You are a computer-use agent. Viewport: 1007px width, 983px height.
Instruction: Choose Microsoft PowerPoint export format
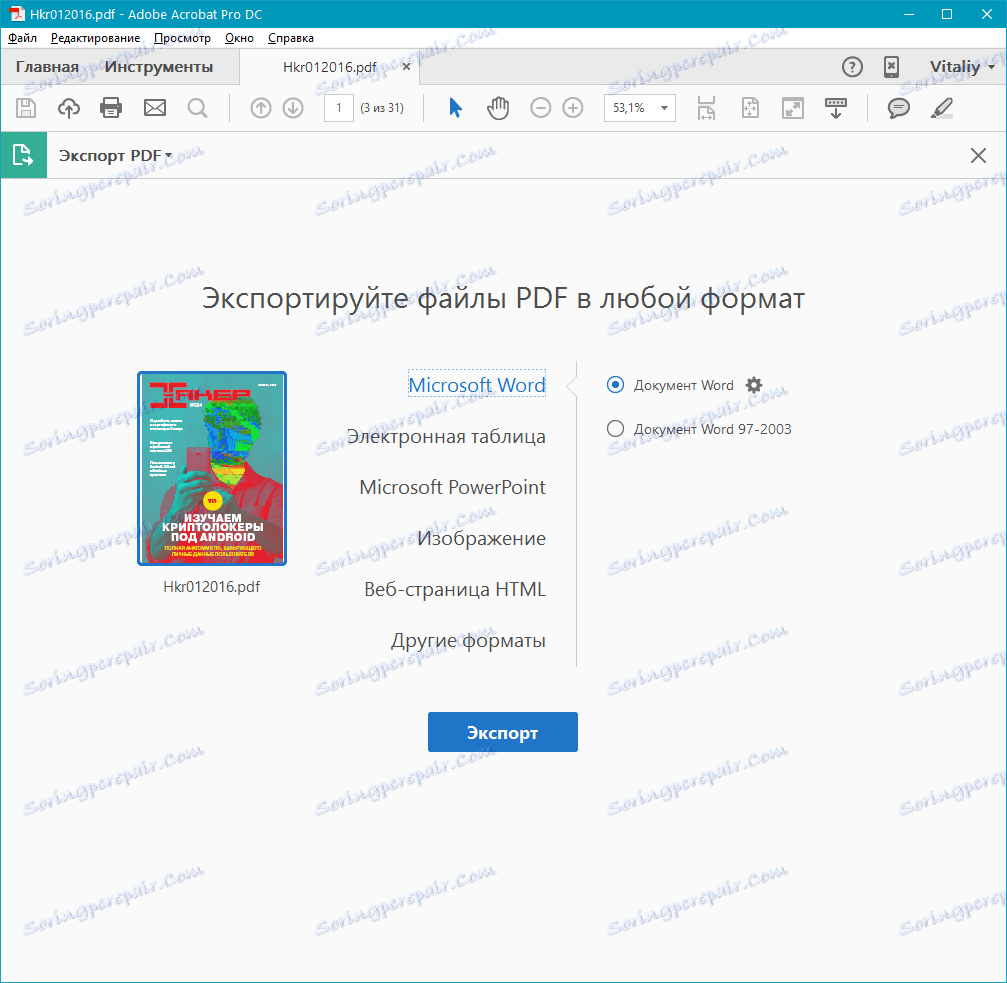(x=453, y=487)
